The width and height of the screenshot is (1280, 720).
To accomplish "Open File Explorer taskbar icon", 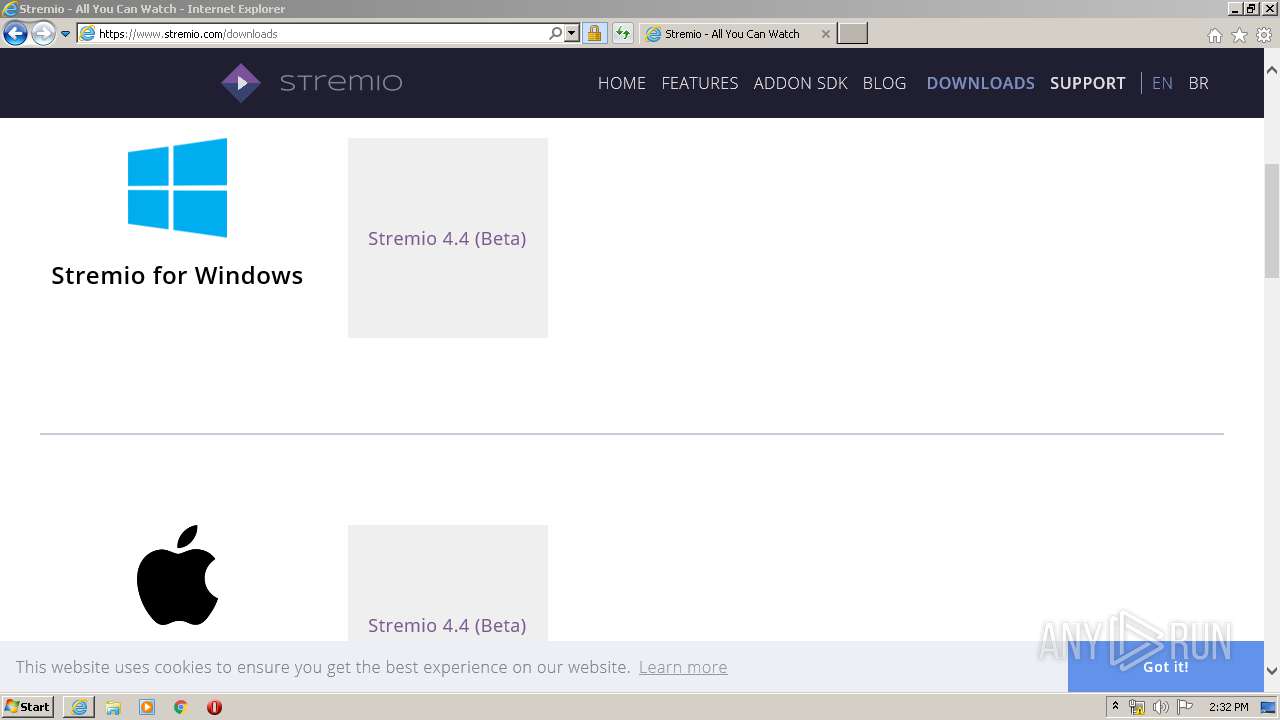I will click(x=113, y=707).
